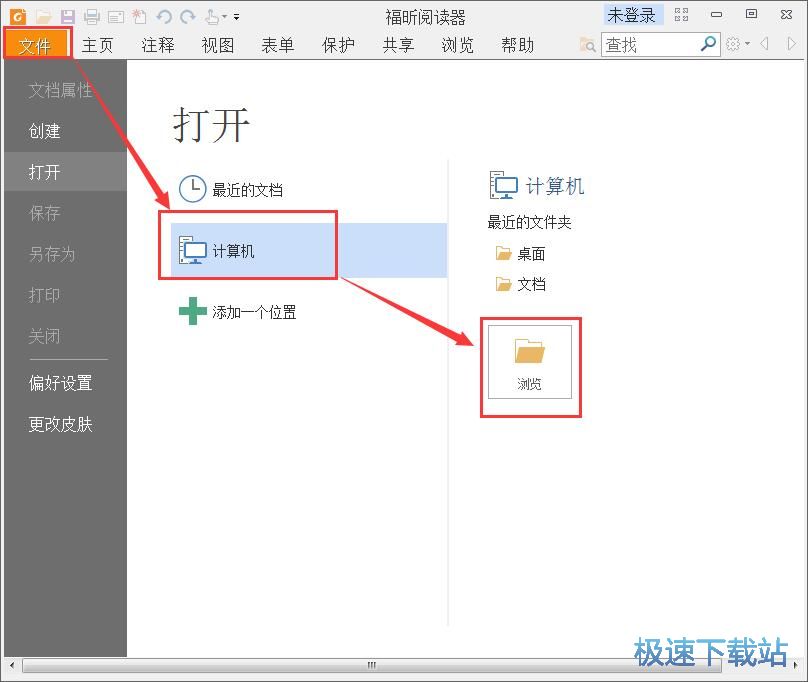This screenshot has height=682, width=808.
Task: Click the undo arrow icon
Action: point(164,16)
